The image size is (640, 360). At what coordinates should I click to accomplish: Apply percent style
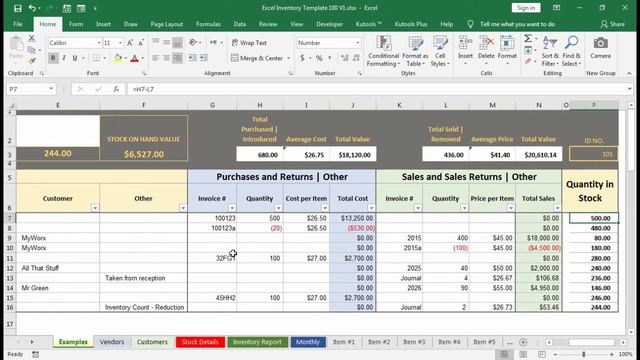pyautogui.click(x=319, y=58)
